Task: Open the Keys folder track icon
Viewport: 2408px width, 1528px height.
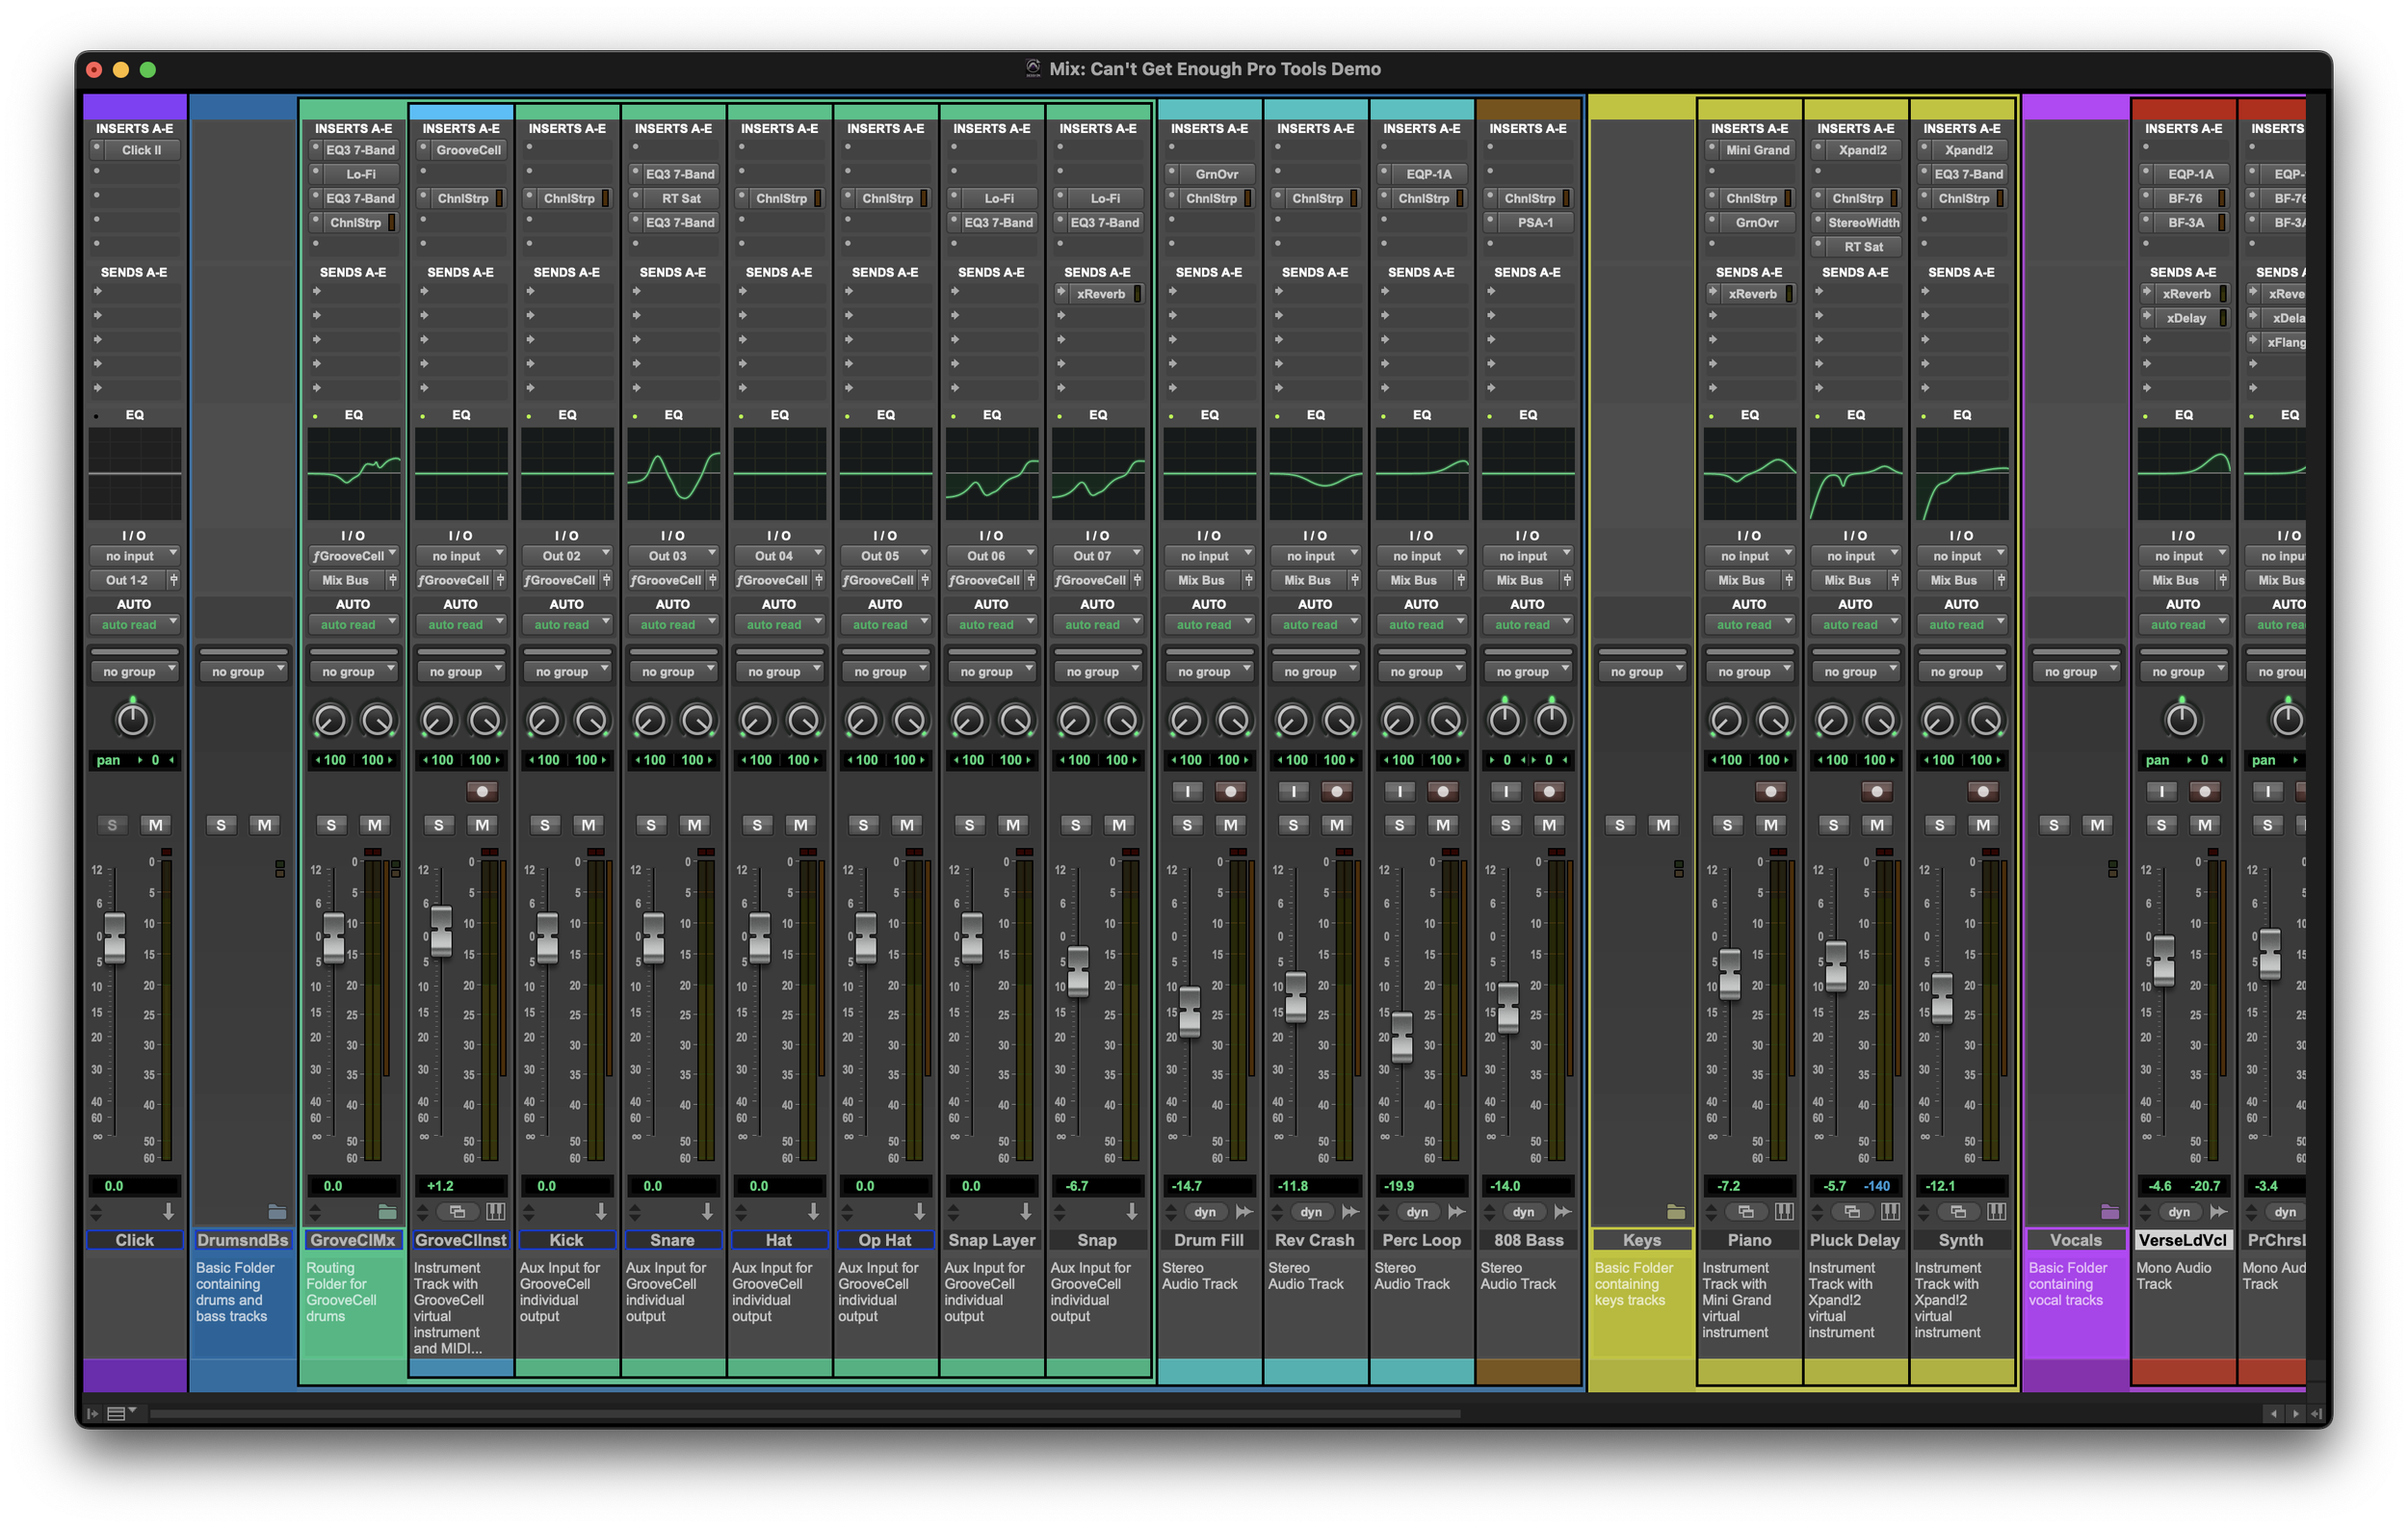Action: 1676,1212
